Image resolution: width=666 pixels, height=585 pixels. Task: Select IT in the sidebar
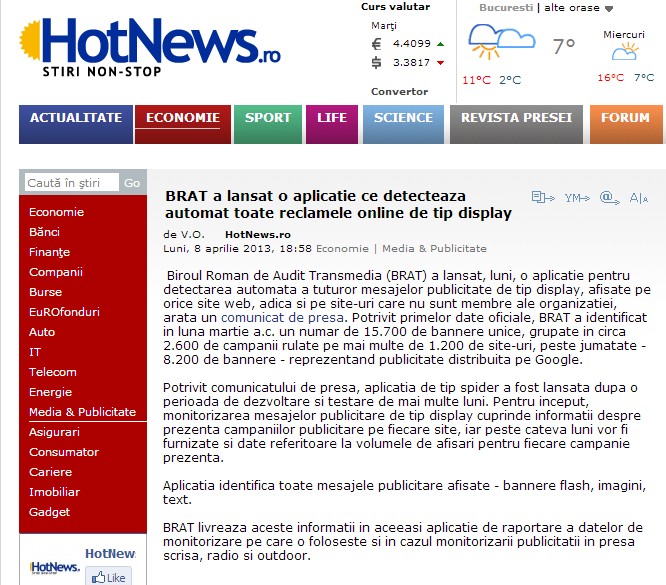[35, 352]
